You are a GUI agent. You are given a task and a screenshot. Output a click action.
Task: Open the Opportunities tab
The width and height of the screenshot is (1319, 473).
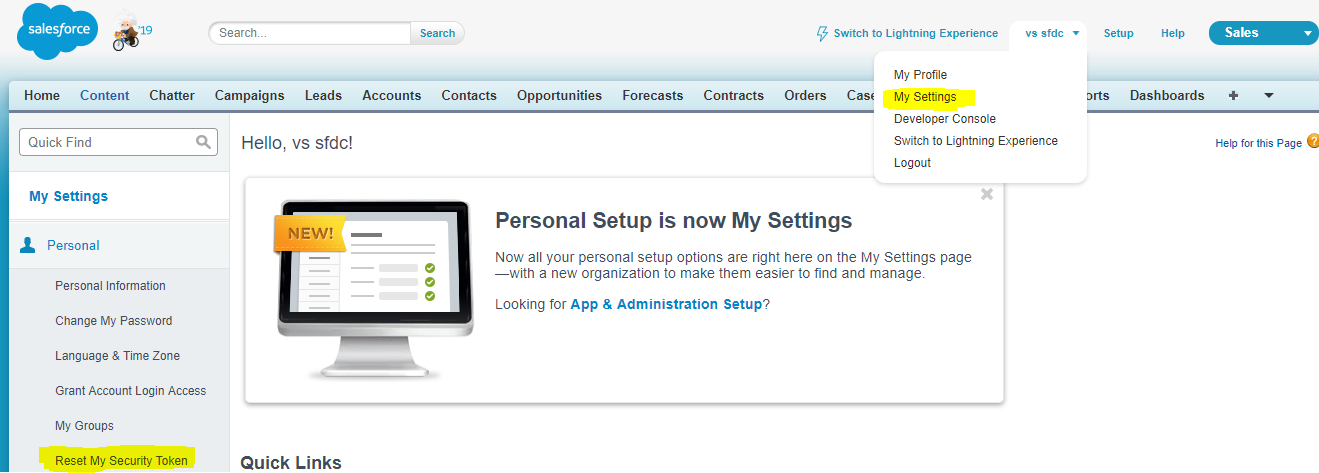tap(559, 96)
